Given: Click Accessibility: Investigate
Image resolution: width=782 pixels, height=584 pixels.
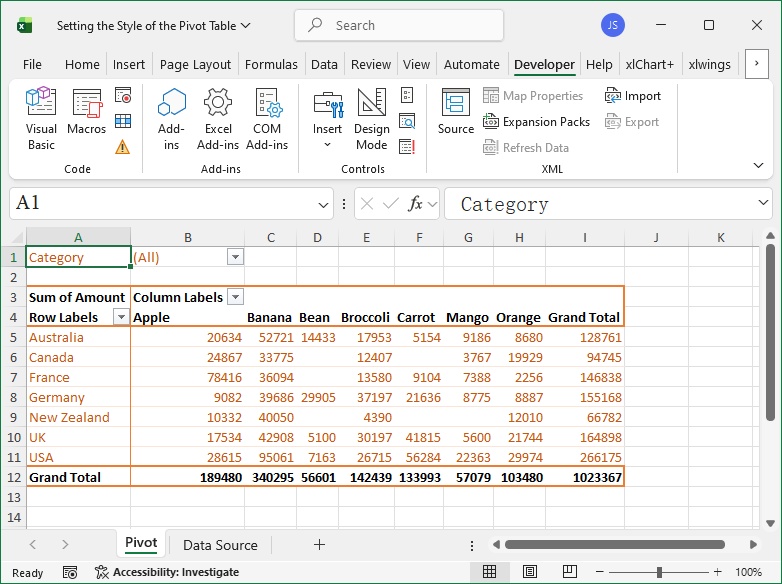Looking at the screenshot, I should [x=167, y=572].
